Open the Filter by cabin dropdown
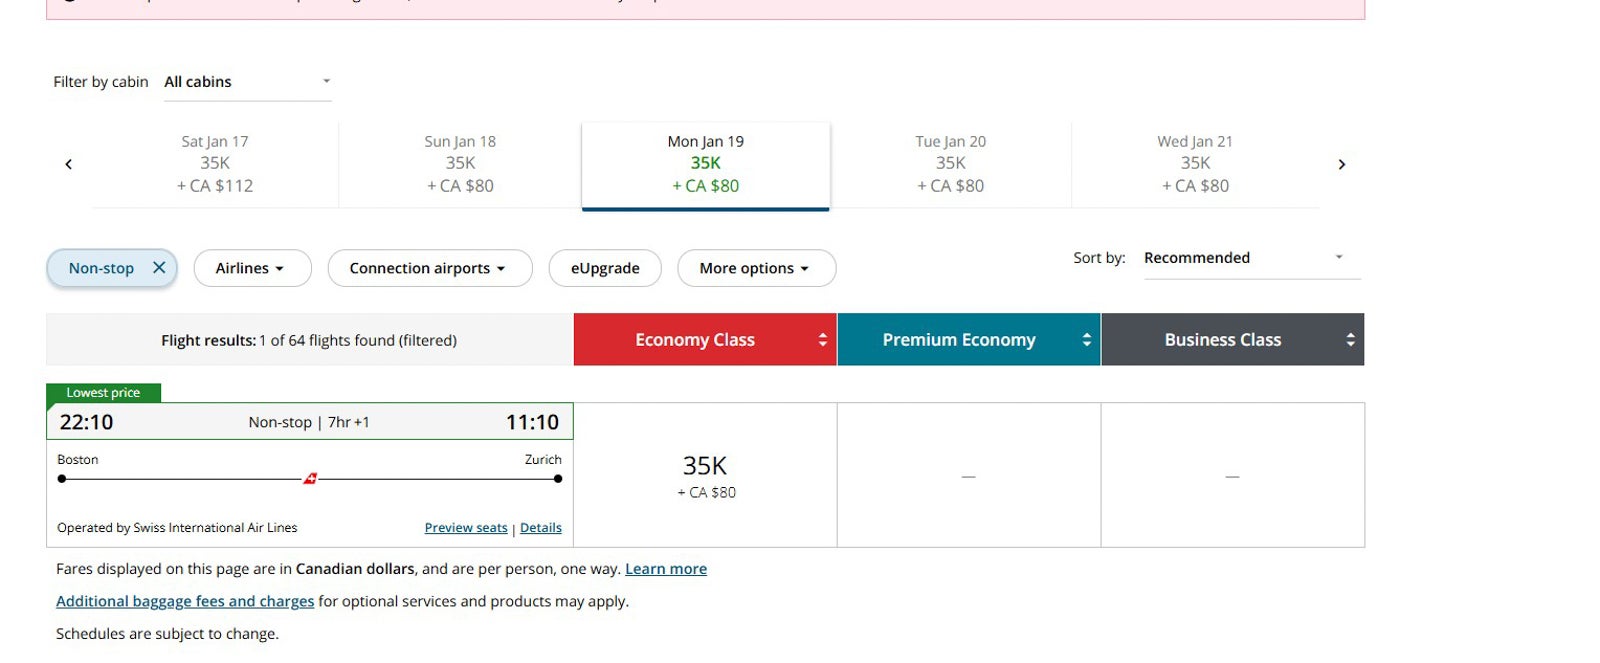This screenshot has width=1600, height=663. 247,82
